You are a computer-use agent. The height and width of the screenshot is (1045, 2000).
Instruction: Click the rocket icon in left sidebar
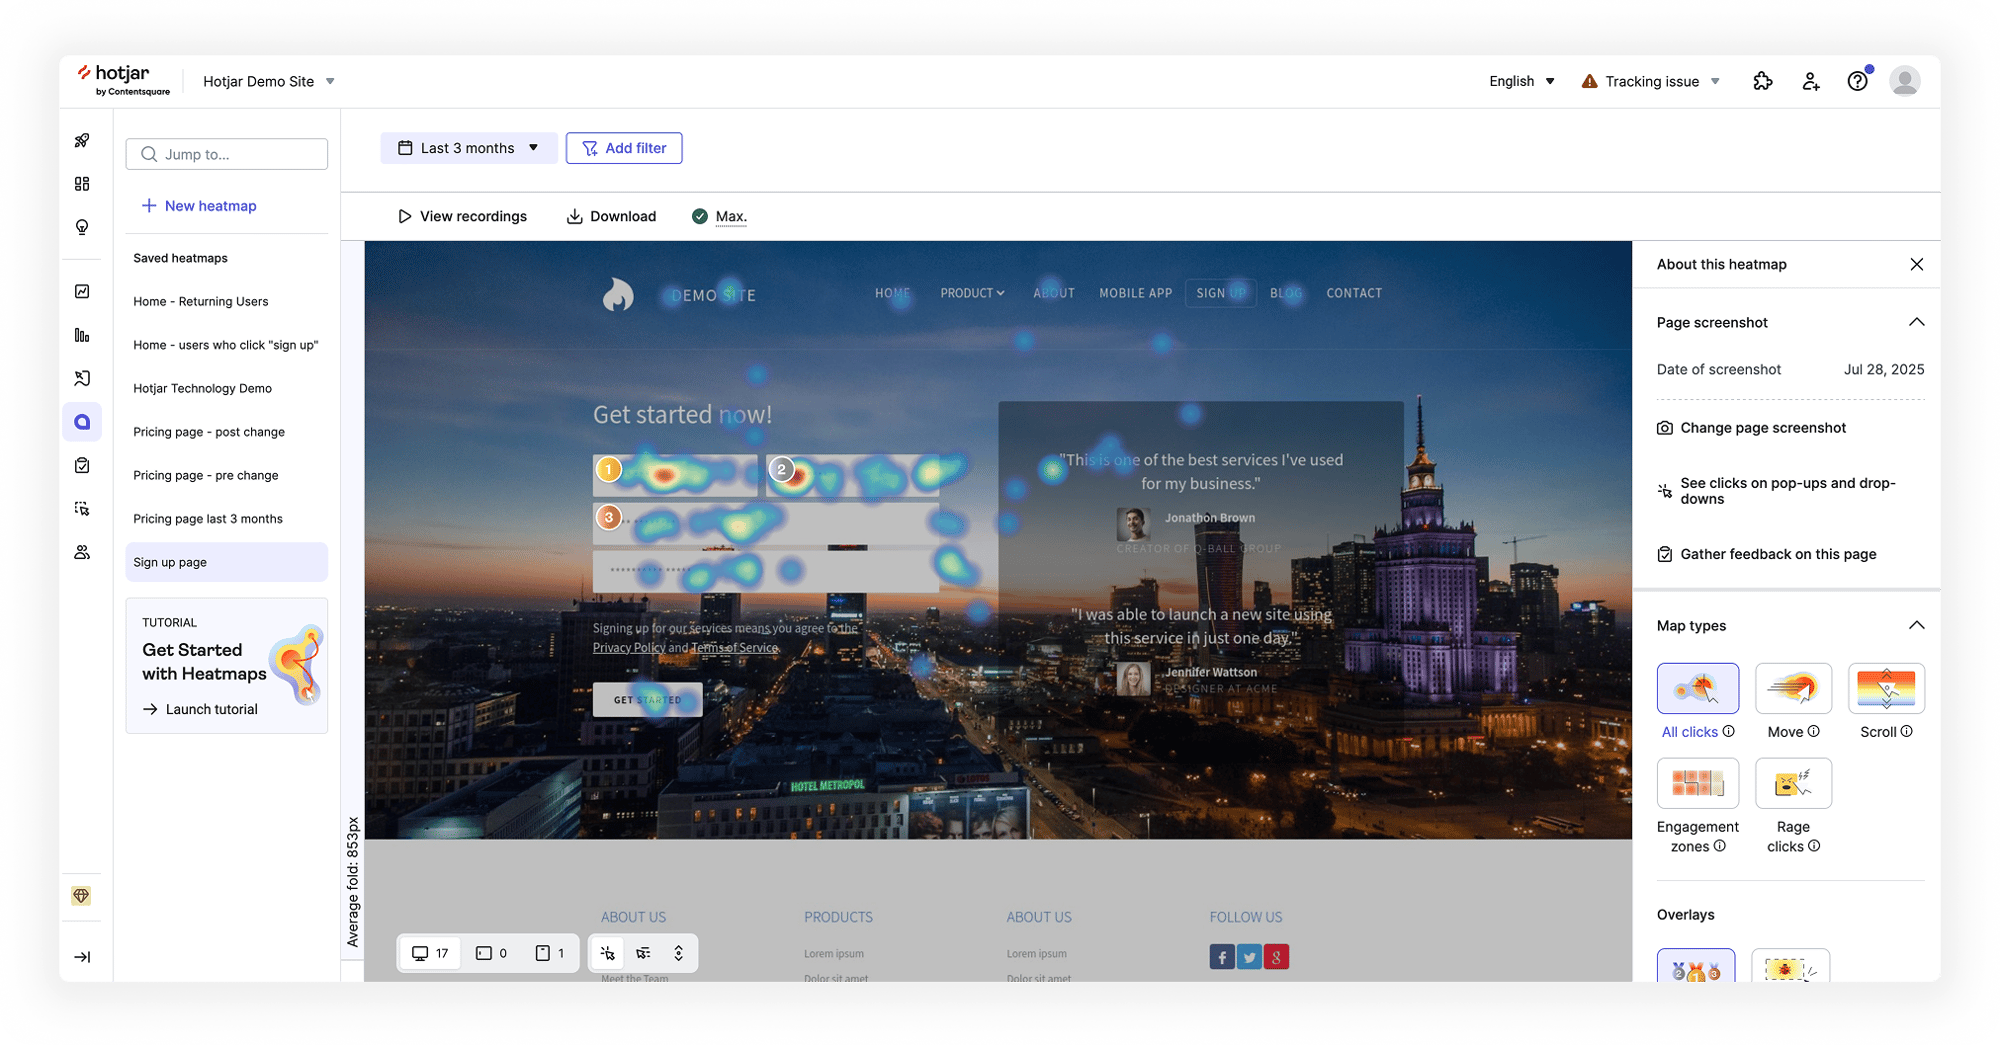pyautogui.click(x=82, y=141)
